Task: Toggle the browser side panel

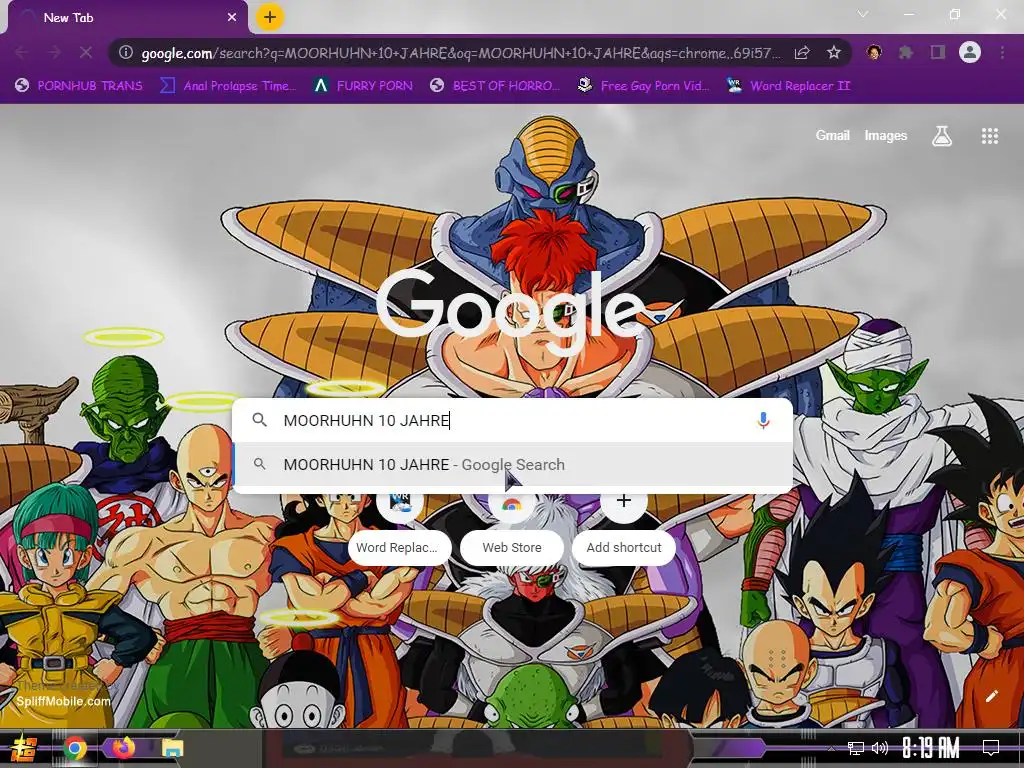Action: (x=938, y=52)
